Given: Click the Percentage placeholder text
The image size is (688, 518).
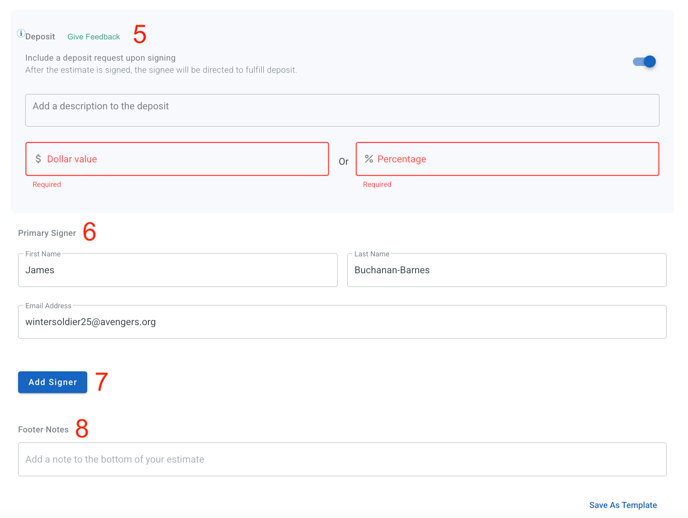Looking at the screenshot, I should 401,159.
